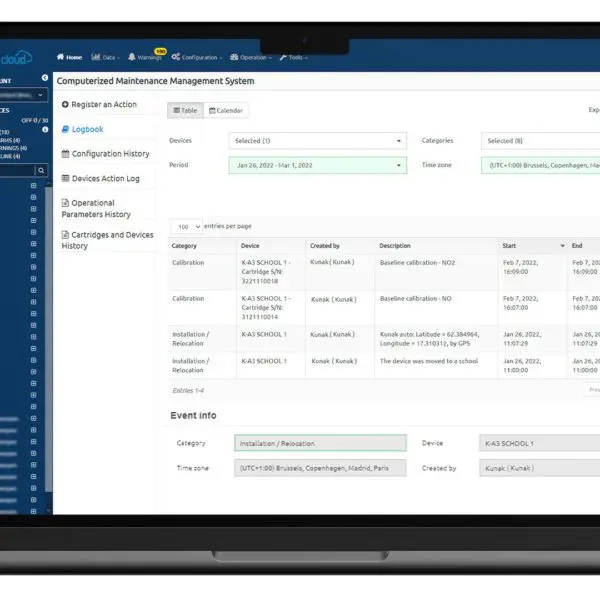Viewport: 600px width, 600px height.
Task: Focus the sidebar device search field
Action: (17, 170)
